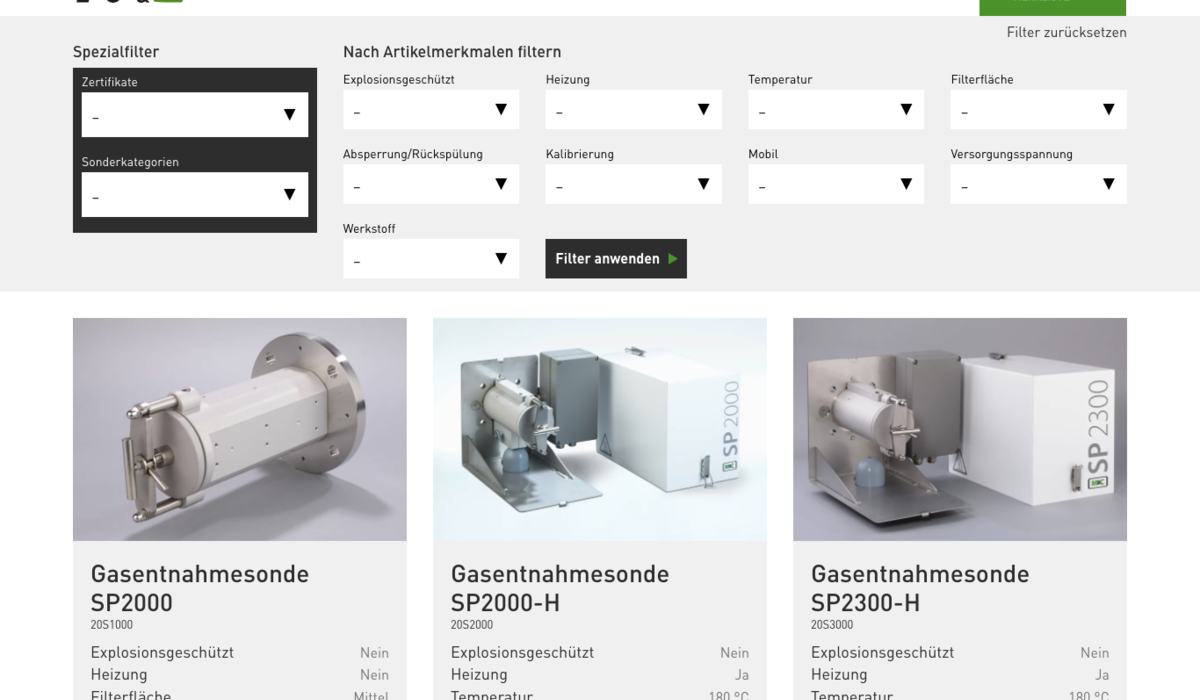Open the Gasentnahmesonde SP2000 title link
1200x700 pixels.
coord(199,588)
